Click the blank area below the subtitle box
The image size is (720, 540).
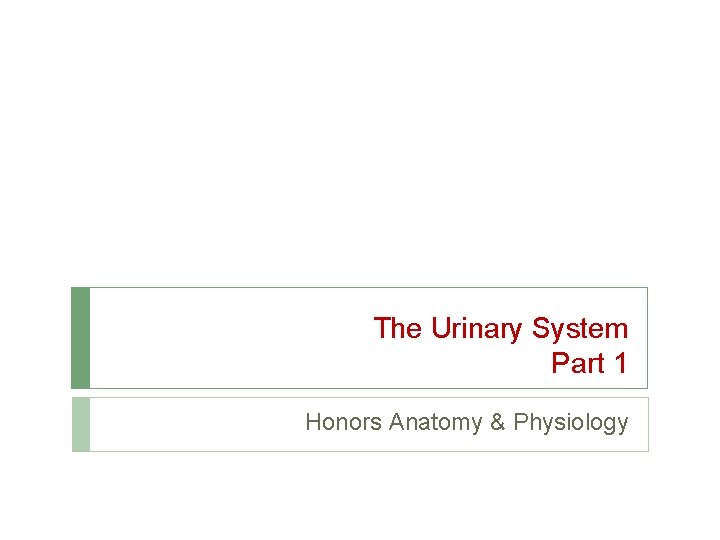point(360,496)
